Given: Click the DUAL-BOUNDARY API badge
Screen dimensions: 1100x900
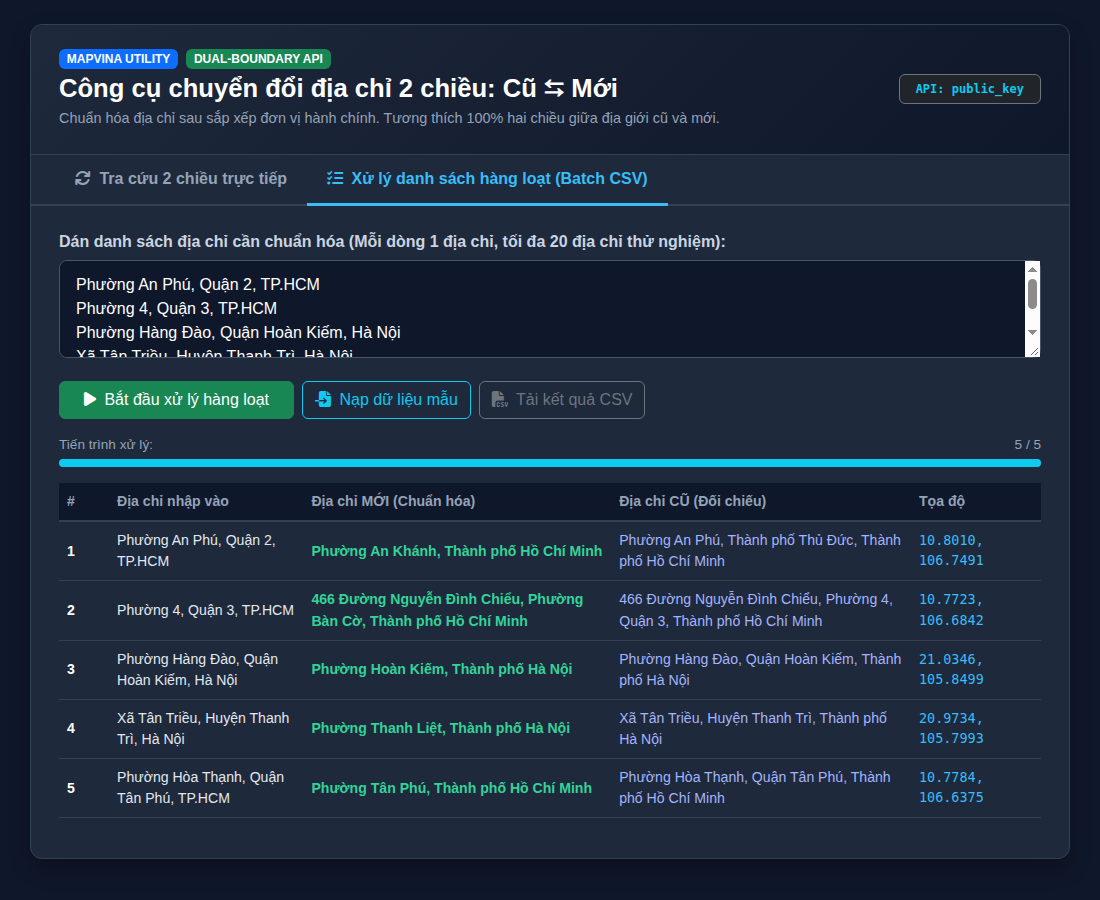Looking at the screenshot, I should [x=258, y=59].
